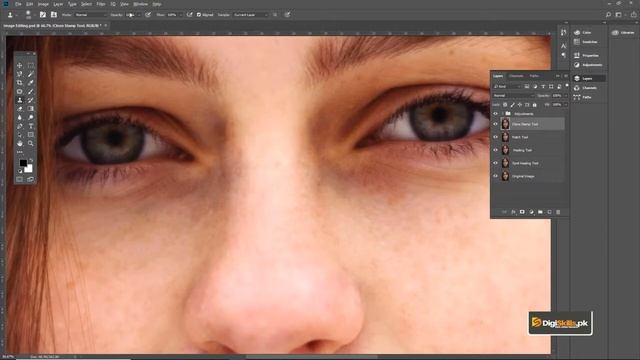Open the Color panel from side dock
This screenshot has width=640, height=360.
point(582,32)
